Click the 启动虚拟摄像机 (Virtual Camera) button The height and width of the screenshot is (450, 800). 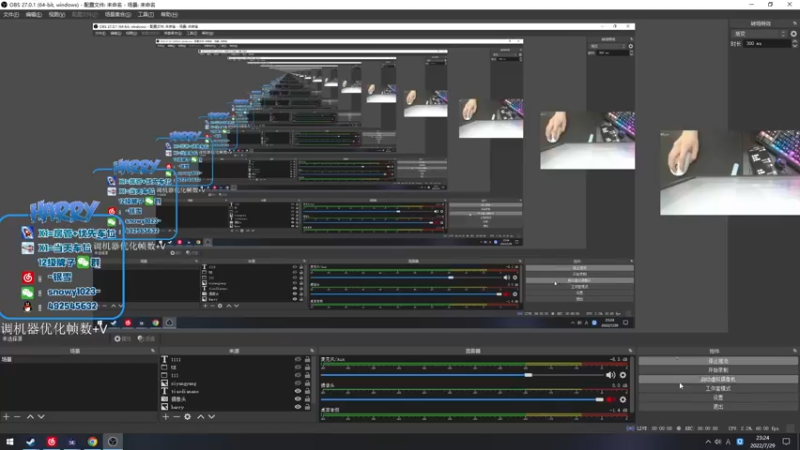[x=718, y=379]
